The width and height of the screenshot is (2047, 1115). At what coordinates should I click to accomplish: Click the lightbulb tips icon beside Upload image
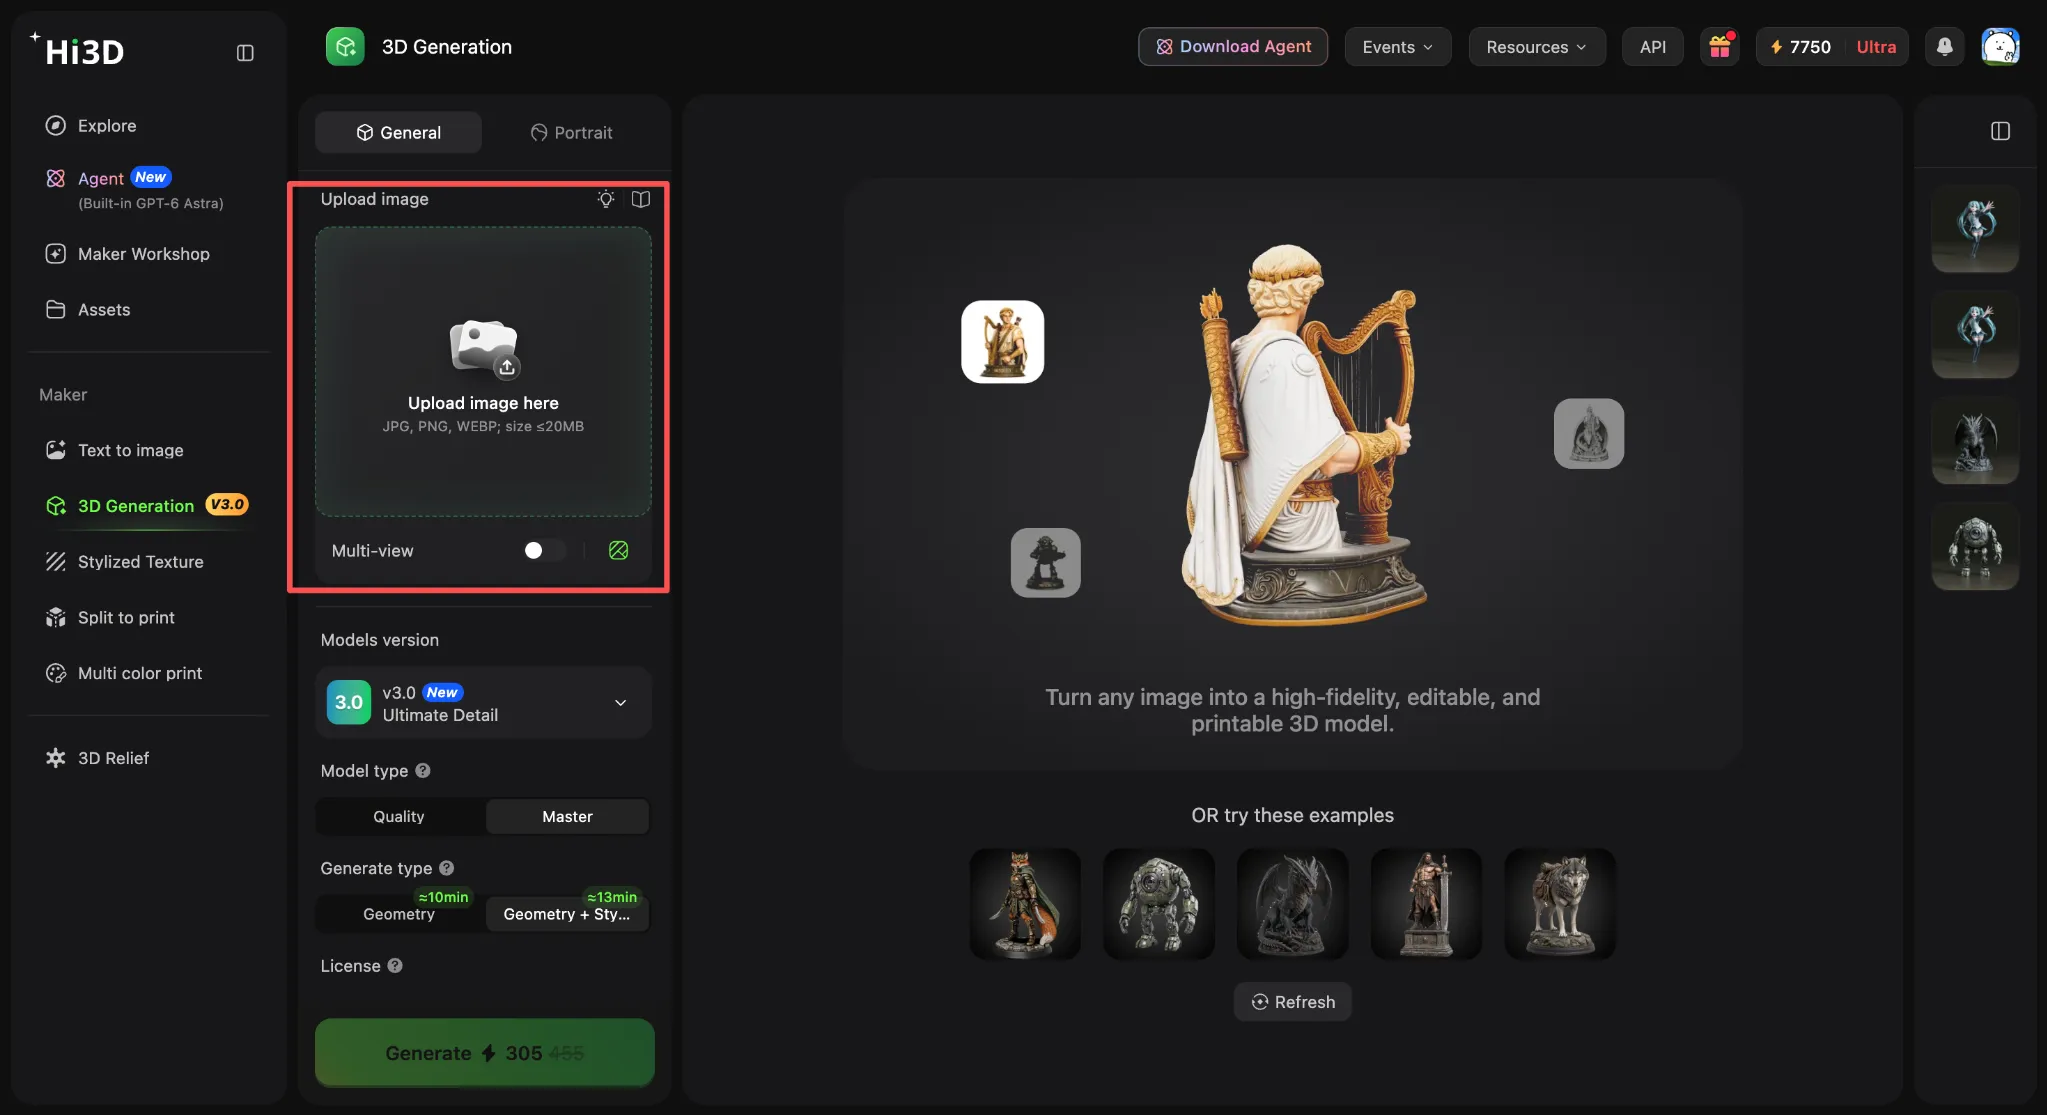coord(606,199)
